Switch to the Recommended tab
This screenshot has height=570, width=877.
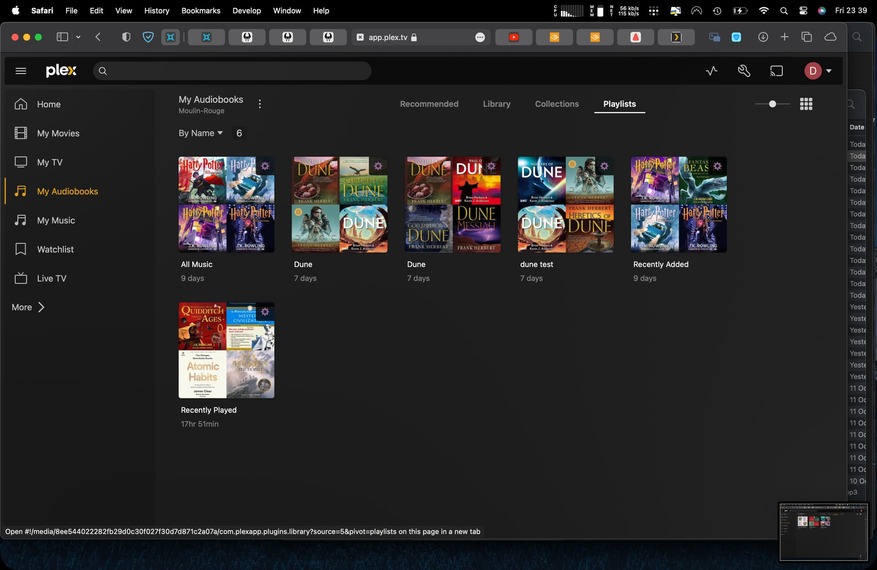tap(429, 104)
